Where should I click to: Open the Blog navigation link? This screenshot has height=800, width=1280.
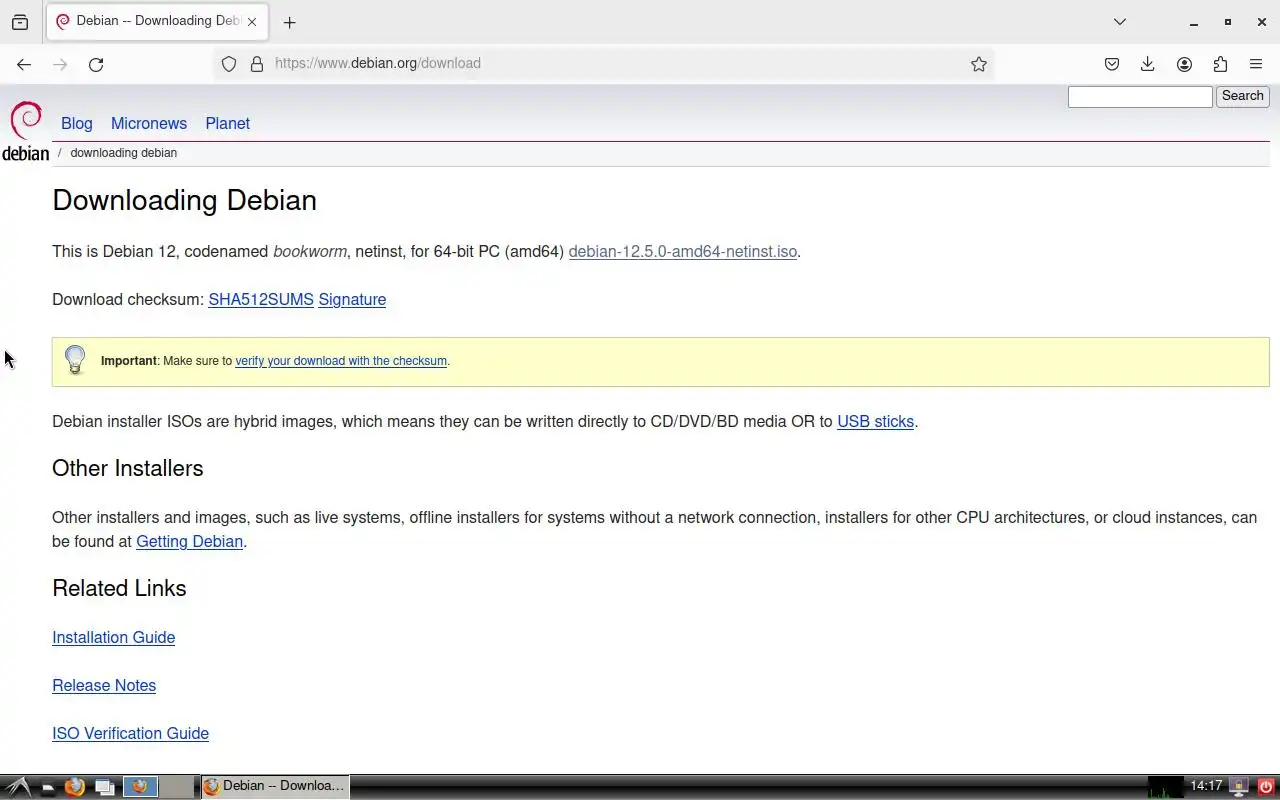coord(77,123)
